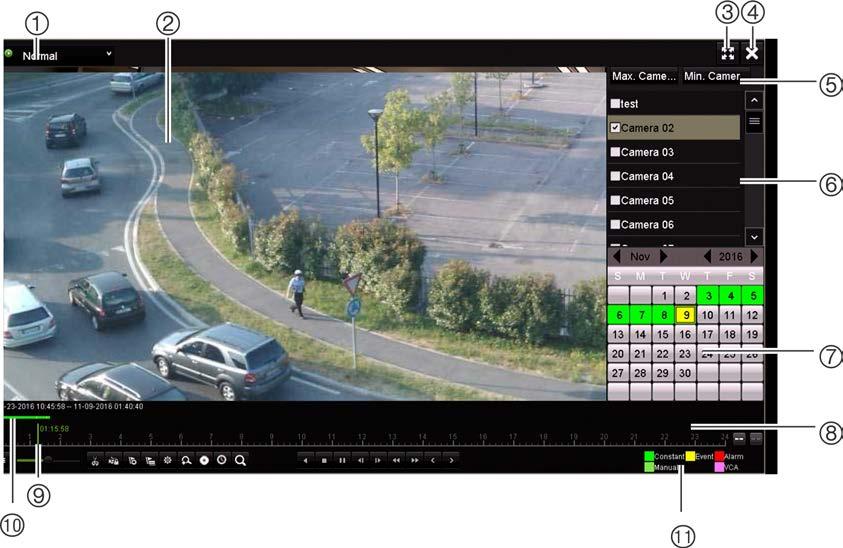843x548 pixels.
Task: Stop the playback
Action: click(324, 460)
